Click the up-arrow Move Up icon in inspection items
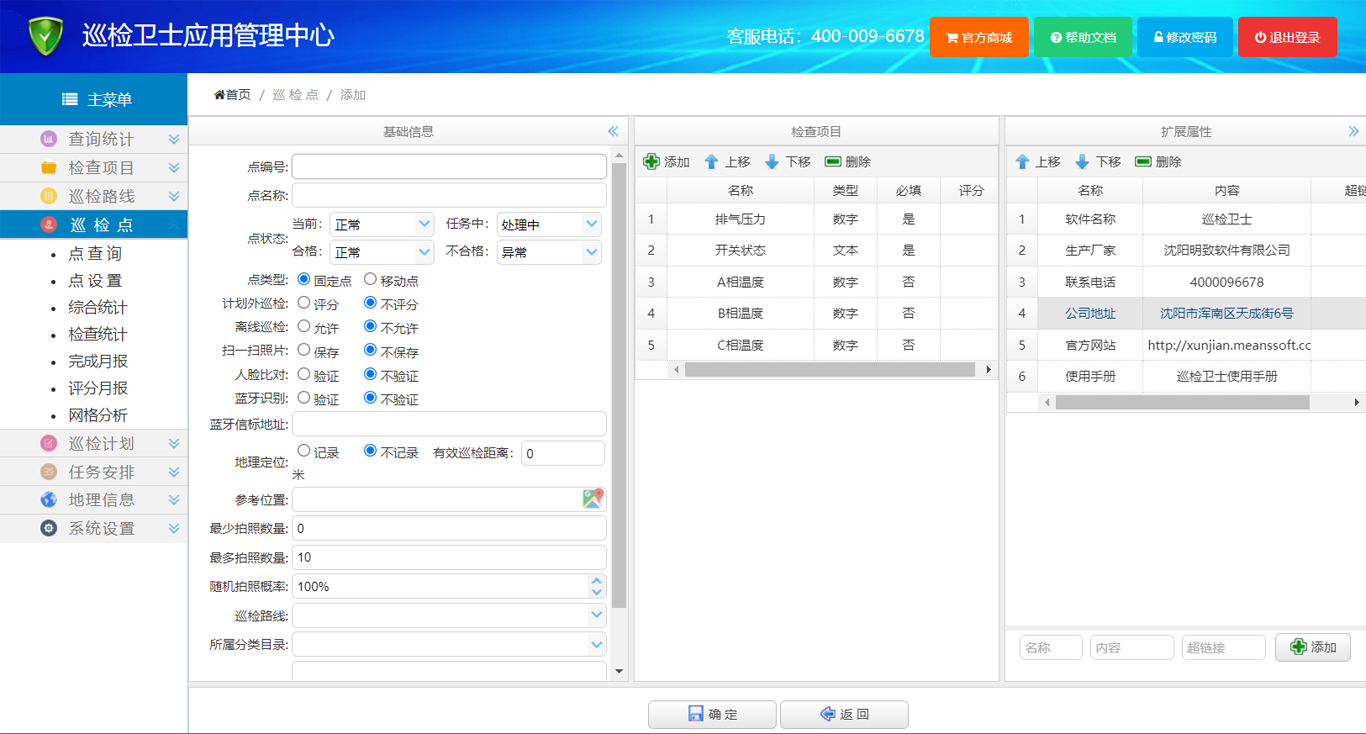1366x734 pixels. 712,162
